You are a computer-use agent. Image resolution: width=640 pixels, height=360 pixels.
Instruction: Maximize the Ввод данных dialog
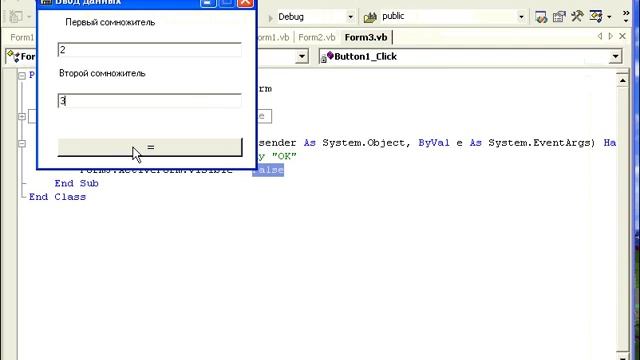pos(227,2)
